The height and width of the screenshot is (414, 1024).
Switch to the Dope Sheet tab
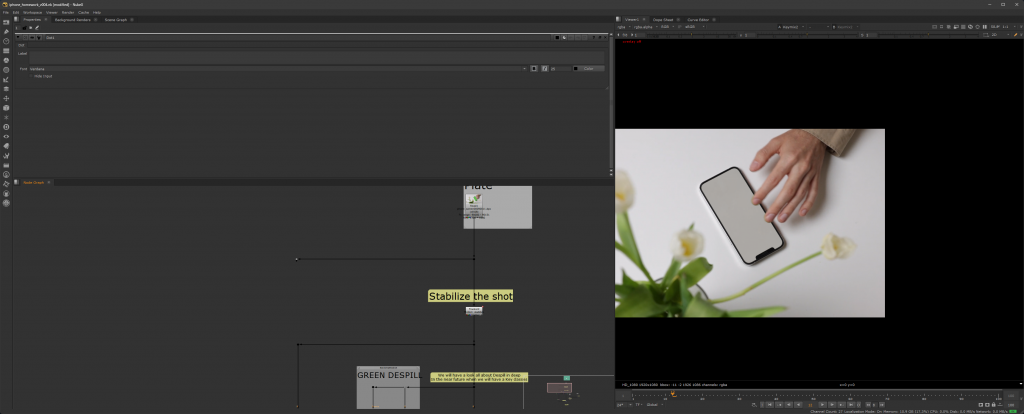(x=663, y=20)
